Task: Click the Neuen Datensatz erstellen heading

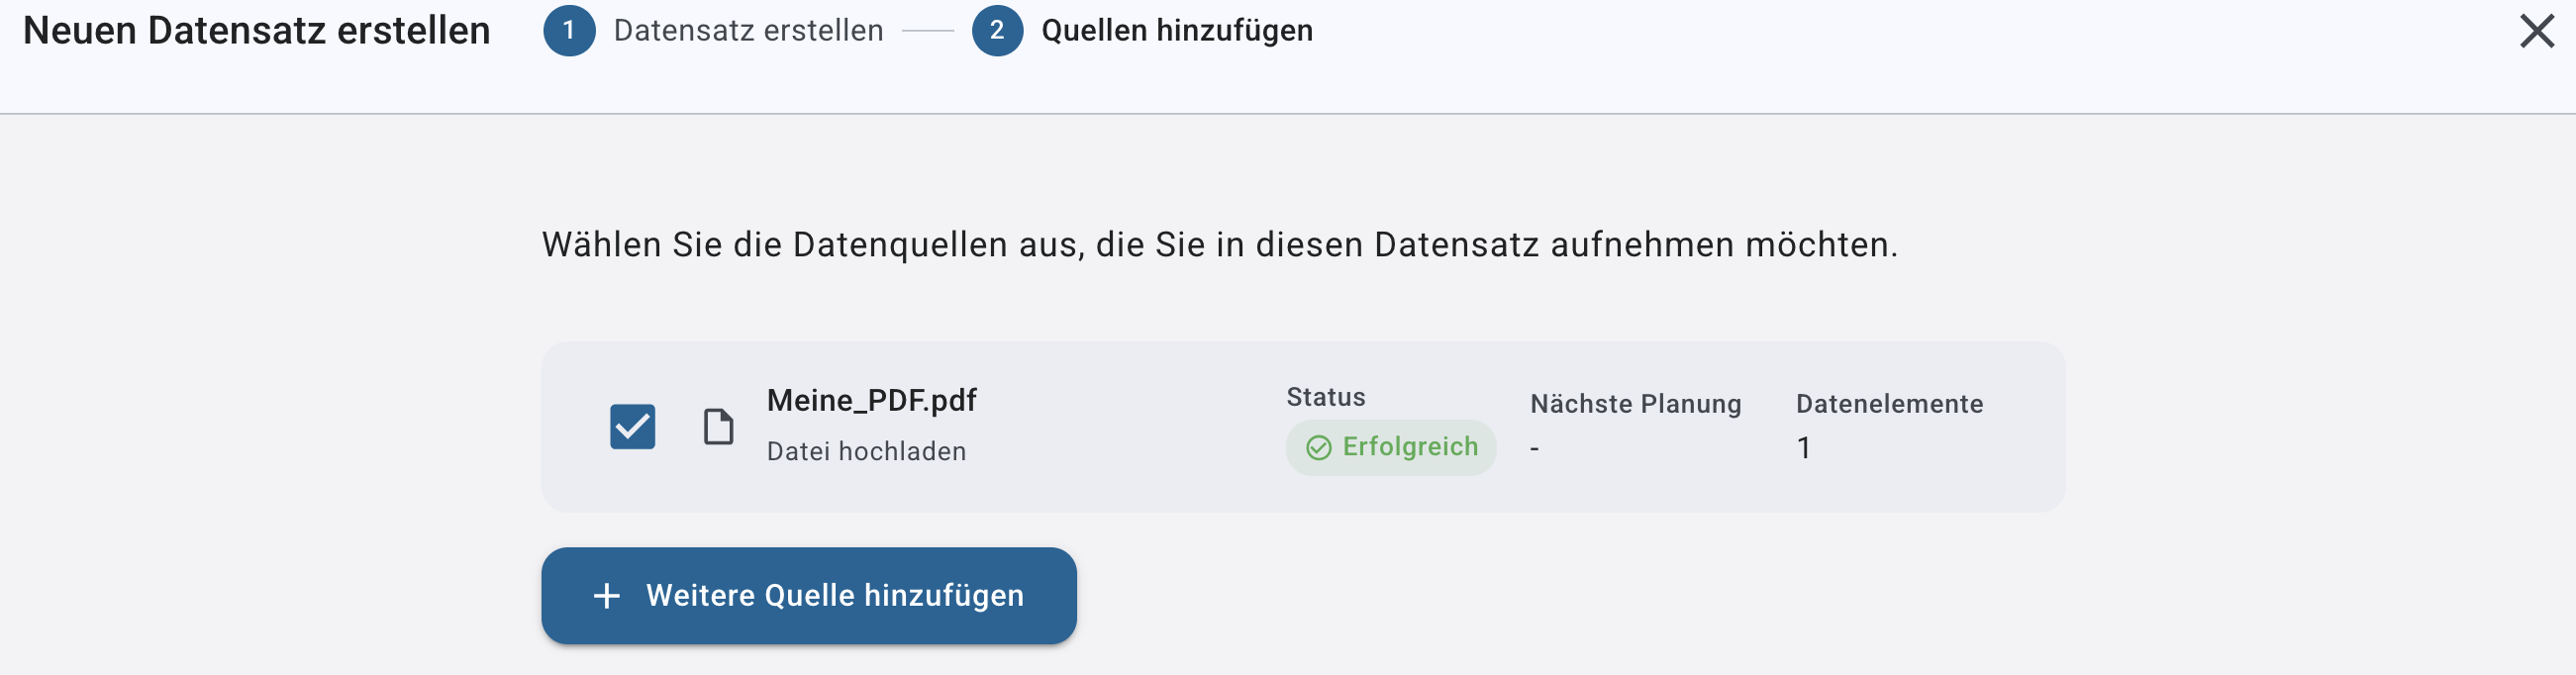Action: pyautogui.click(x=257, y=31)
